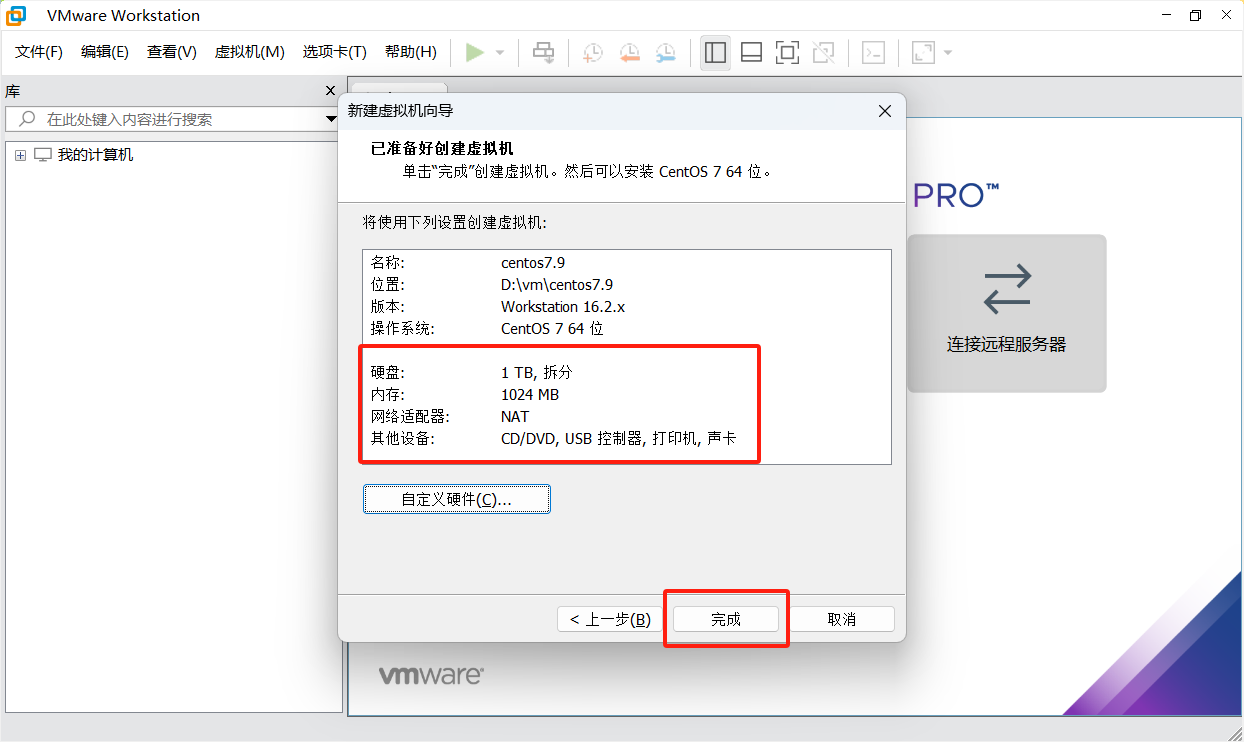Click the VMware Workstation title bar logo
Image resolution: width=1244 pixels, height=742 pixels.
point(16,15)
